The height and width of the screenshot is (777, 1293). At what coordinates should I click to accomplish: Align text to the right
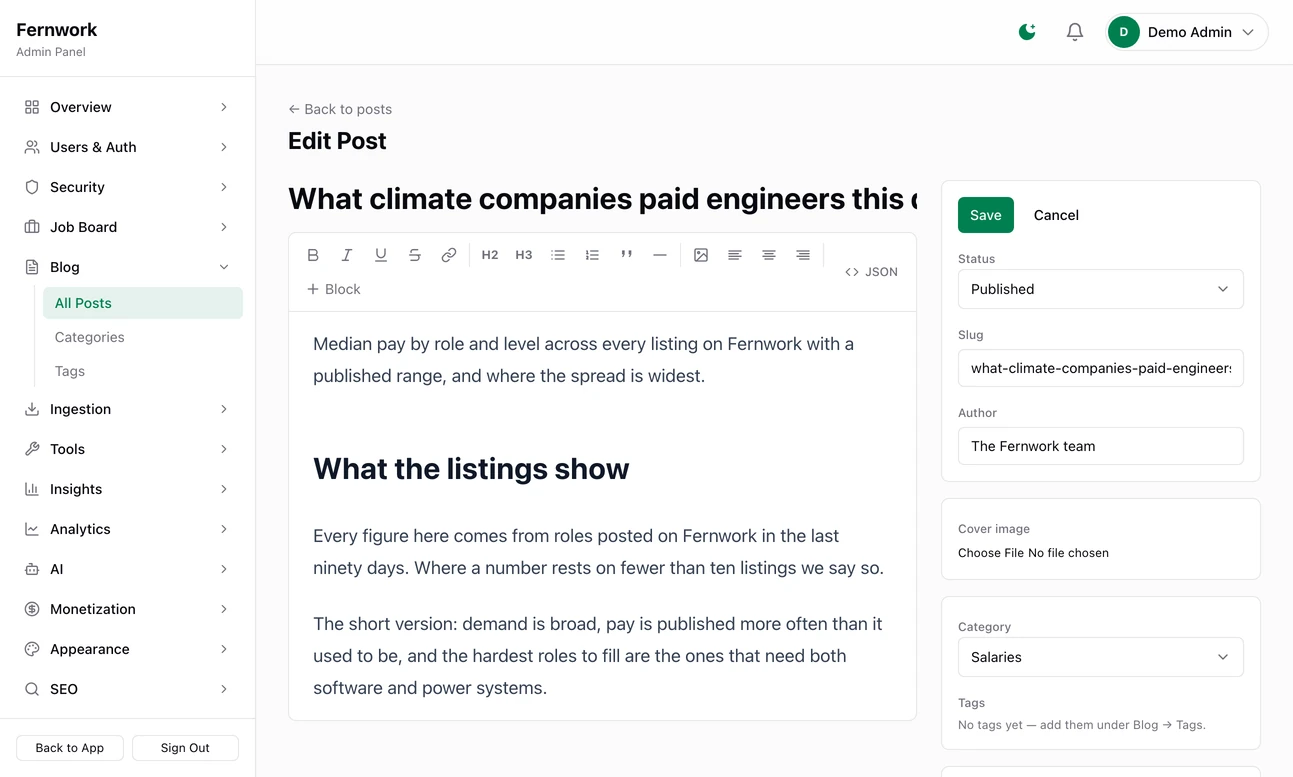(803, 255)
